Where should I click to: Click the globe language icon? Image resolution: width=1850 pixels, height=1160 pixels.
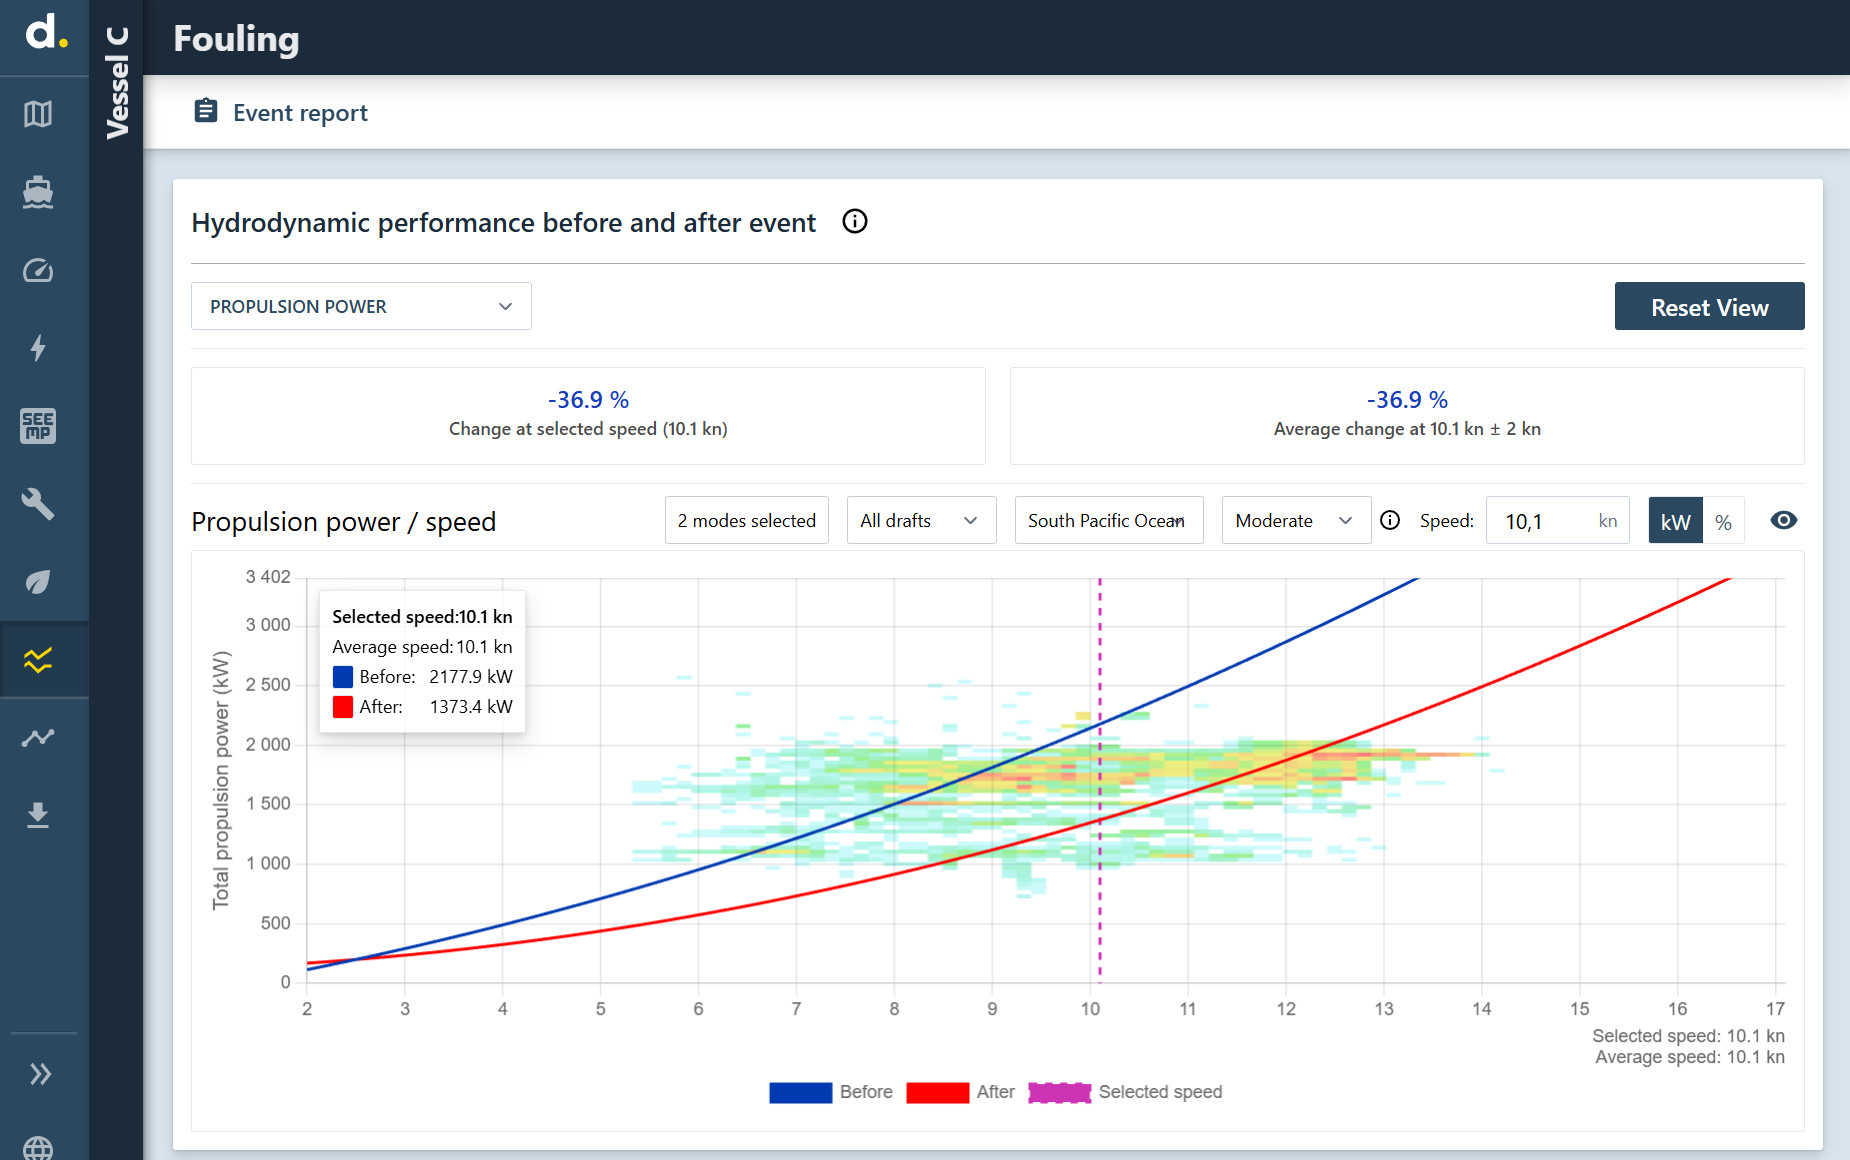[38, 1148]
